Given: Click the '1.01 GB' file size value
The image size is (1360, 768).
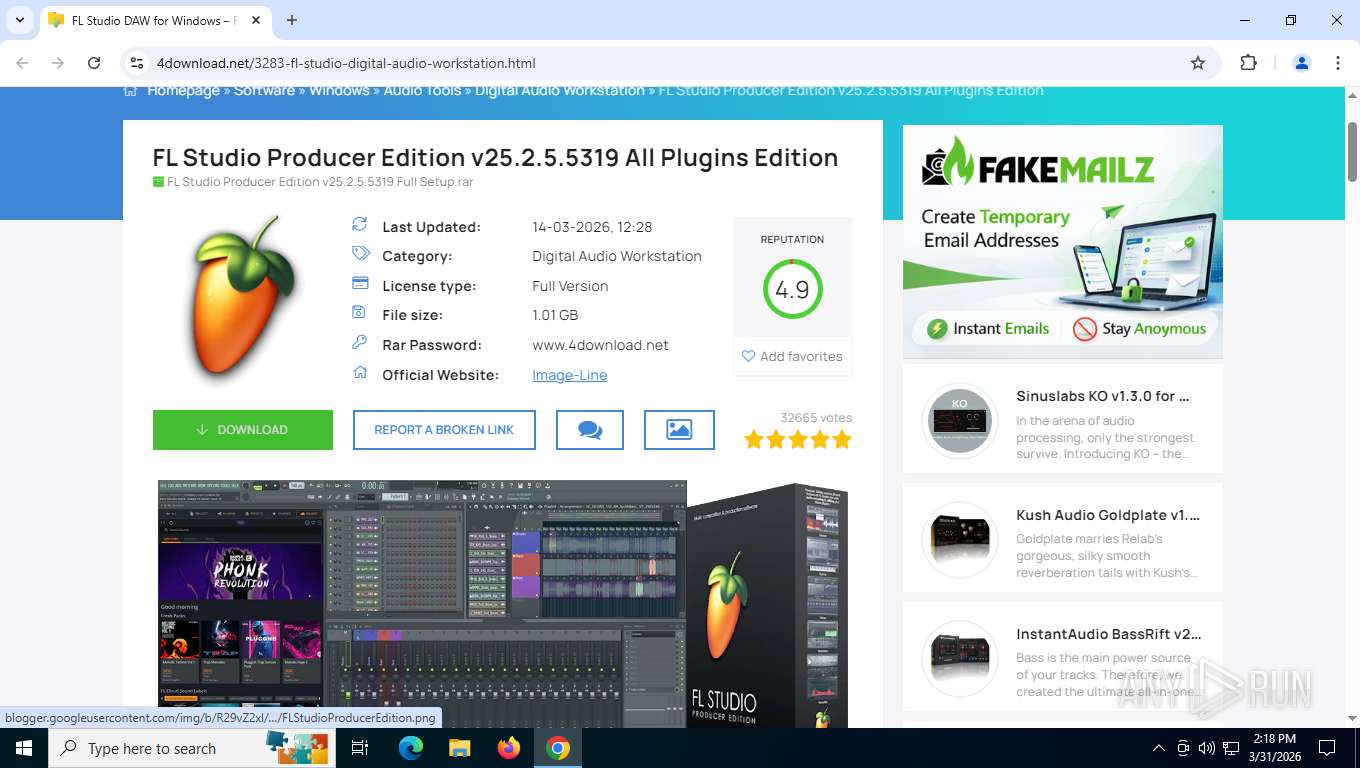Looking at the screenshot, I should 555,315.
